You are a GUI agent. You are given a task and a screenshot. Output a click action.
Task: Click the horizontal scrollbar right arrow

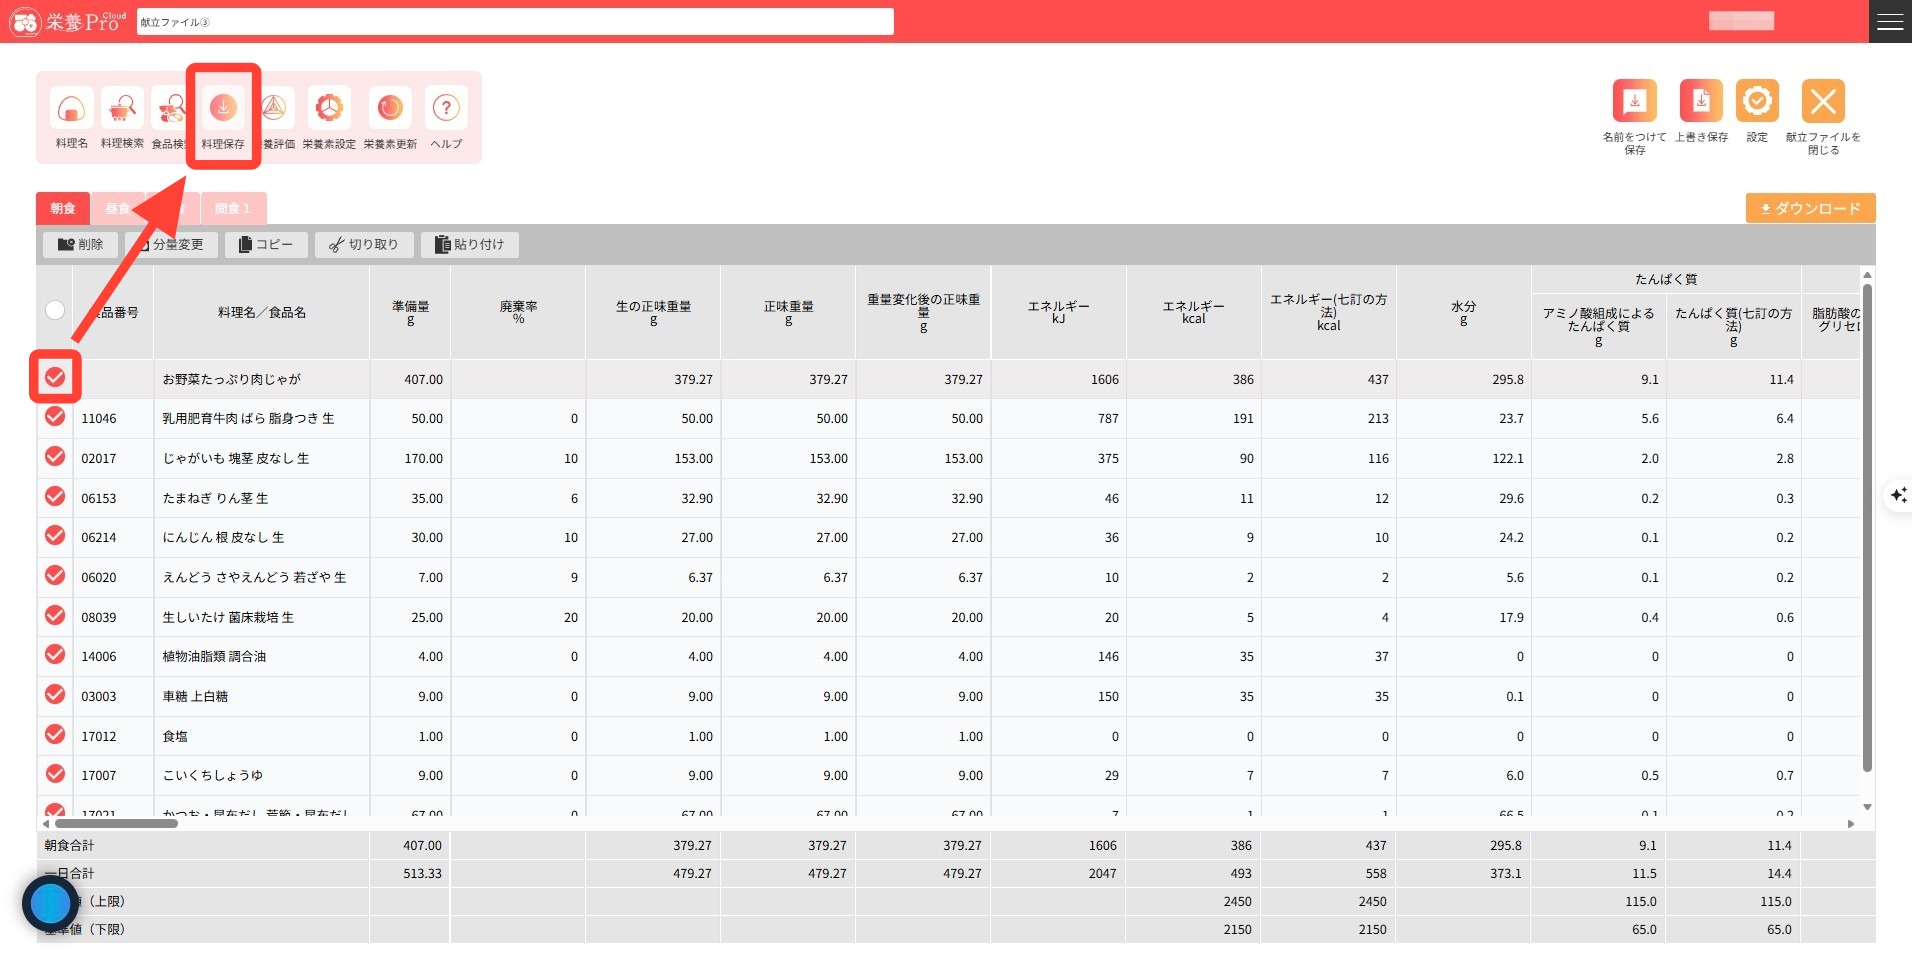pos(1850,824)
